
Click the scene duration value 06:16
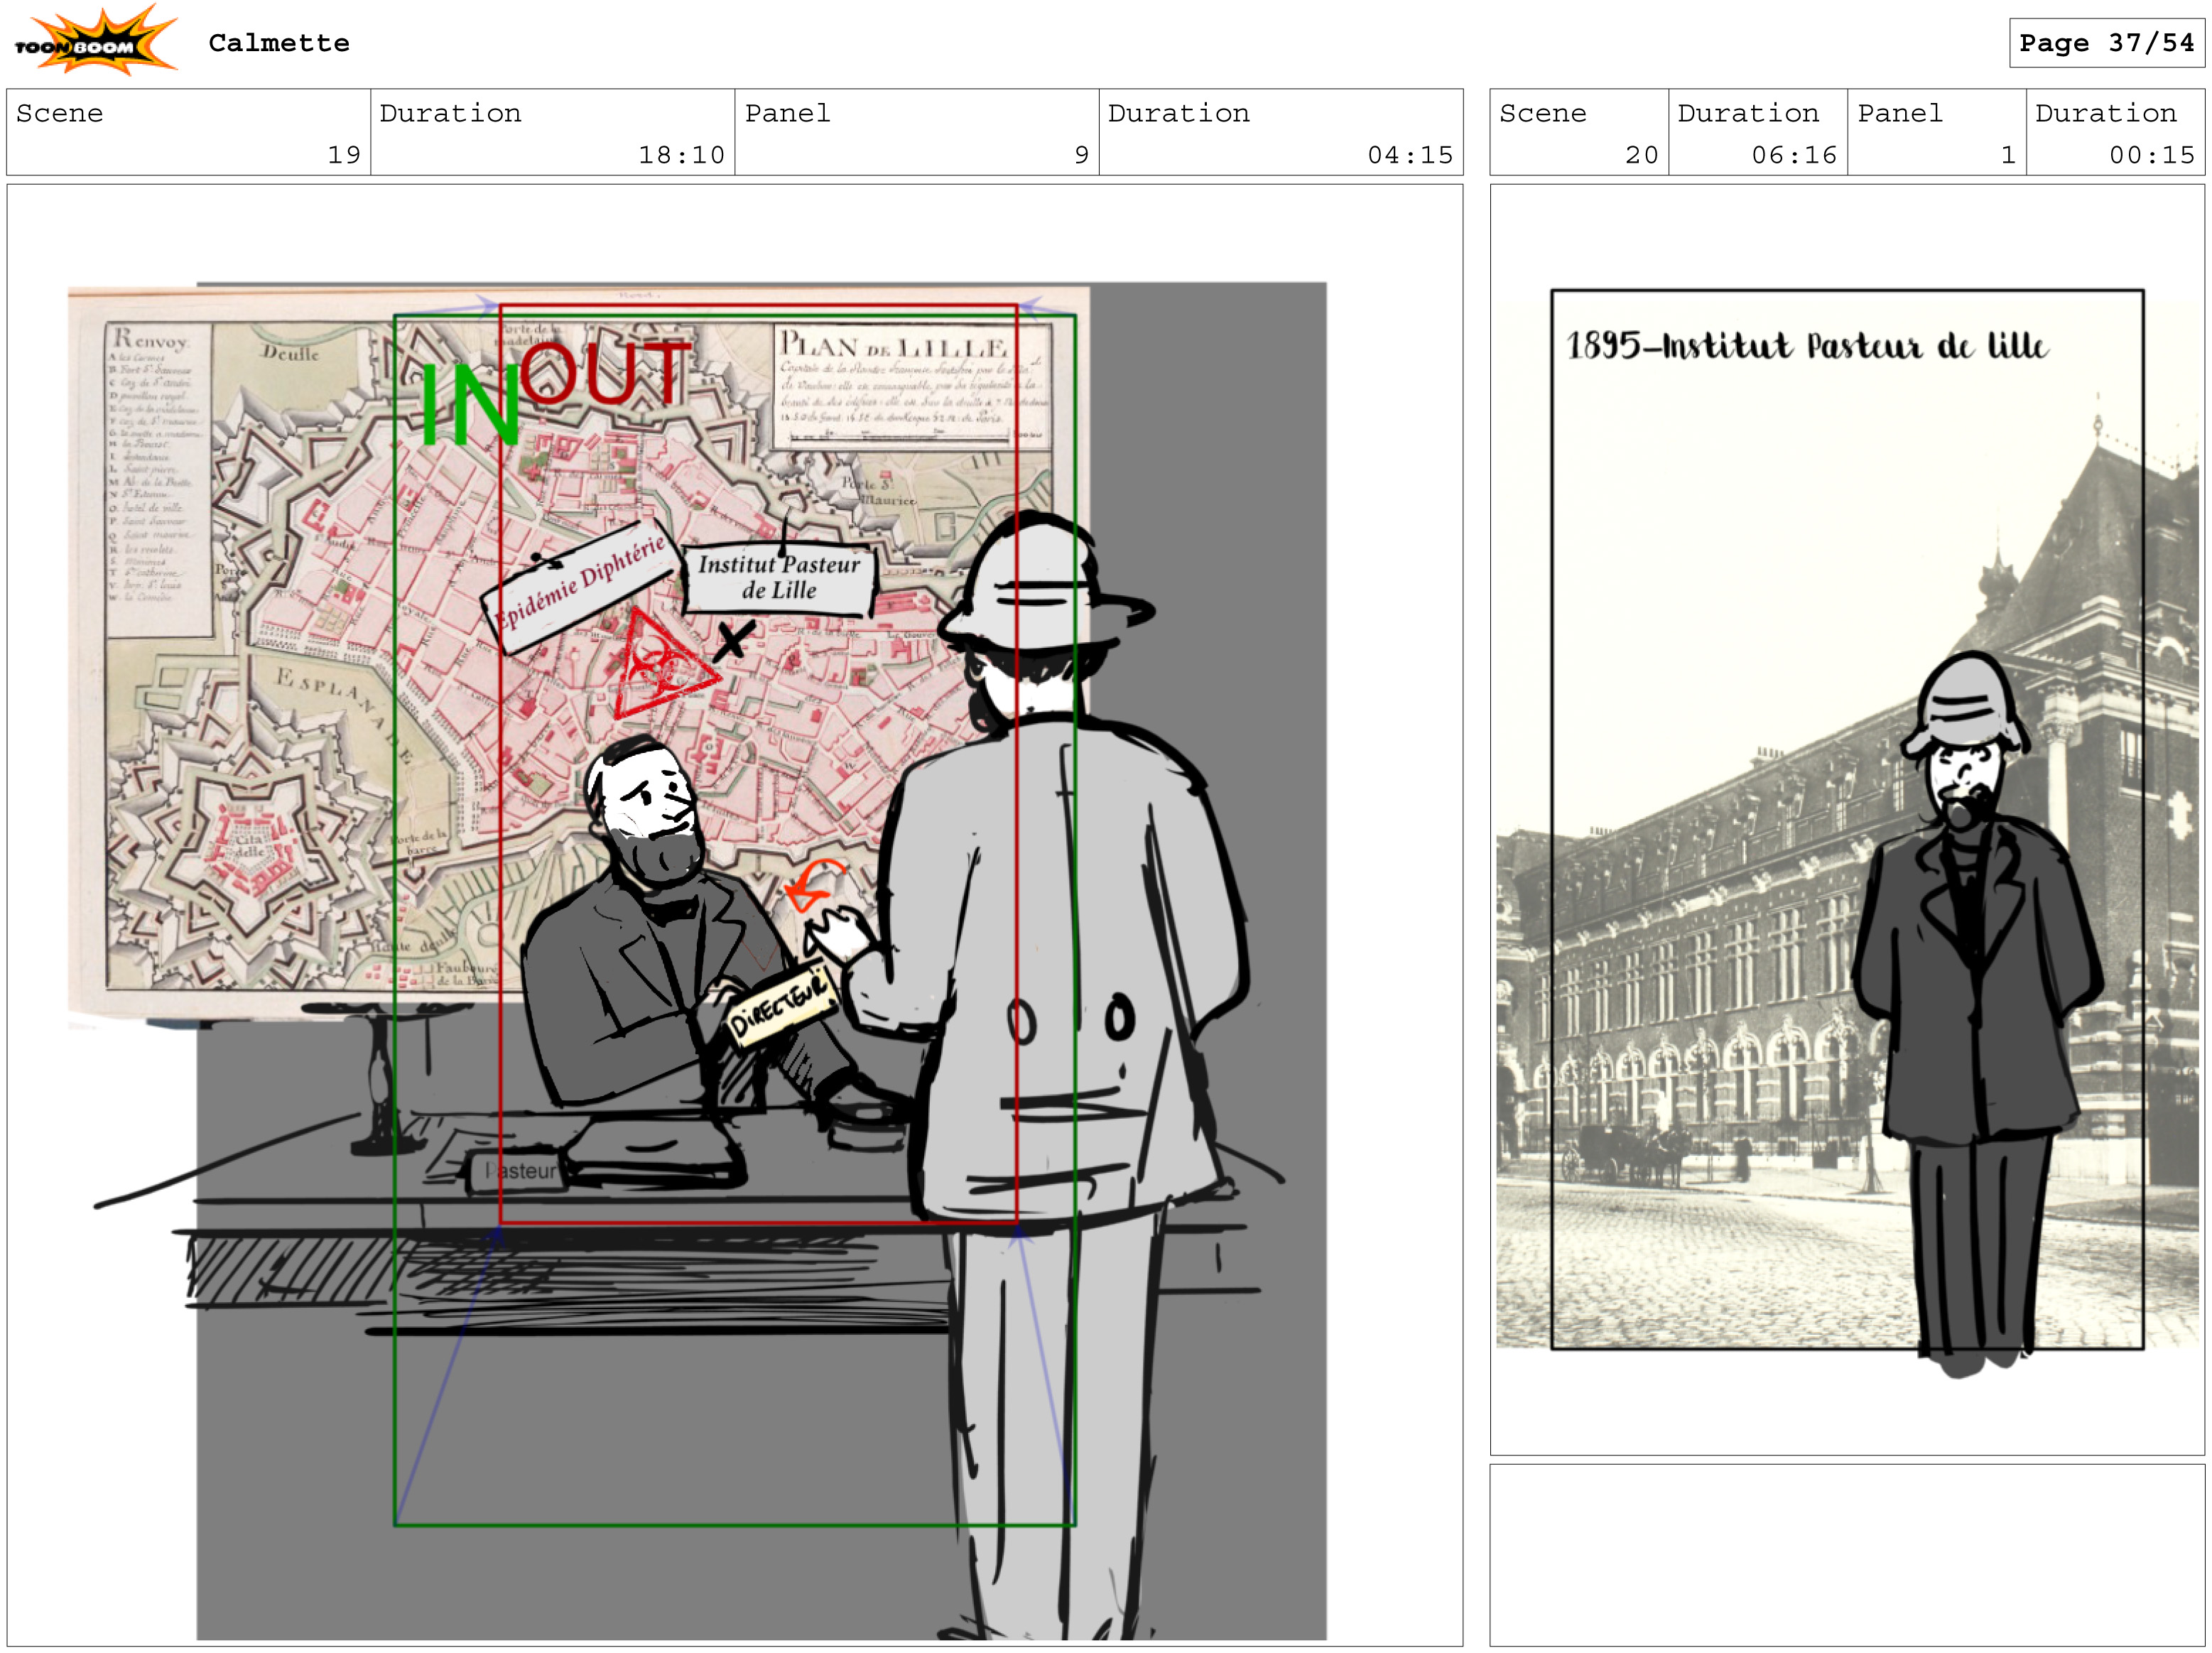pyautogui.click(x=1794, y=155)
